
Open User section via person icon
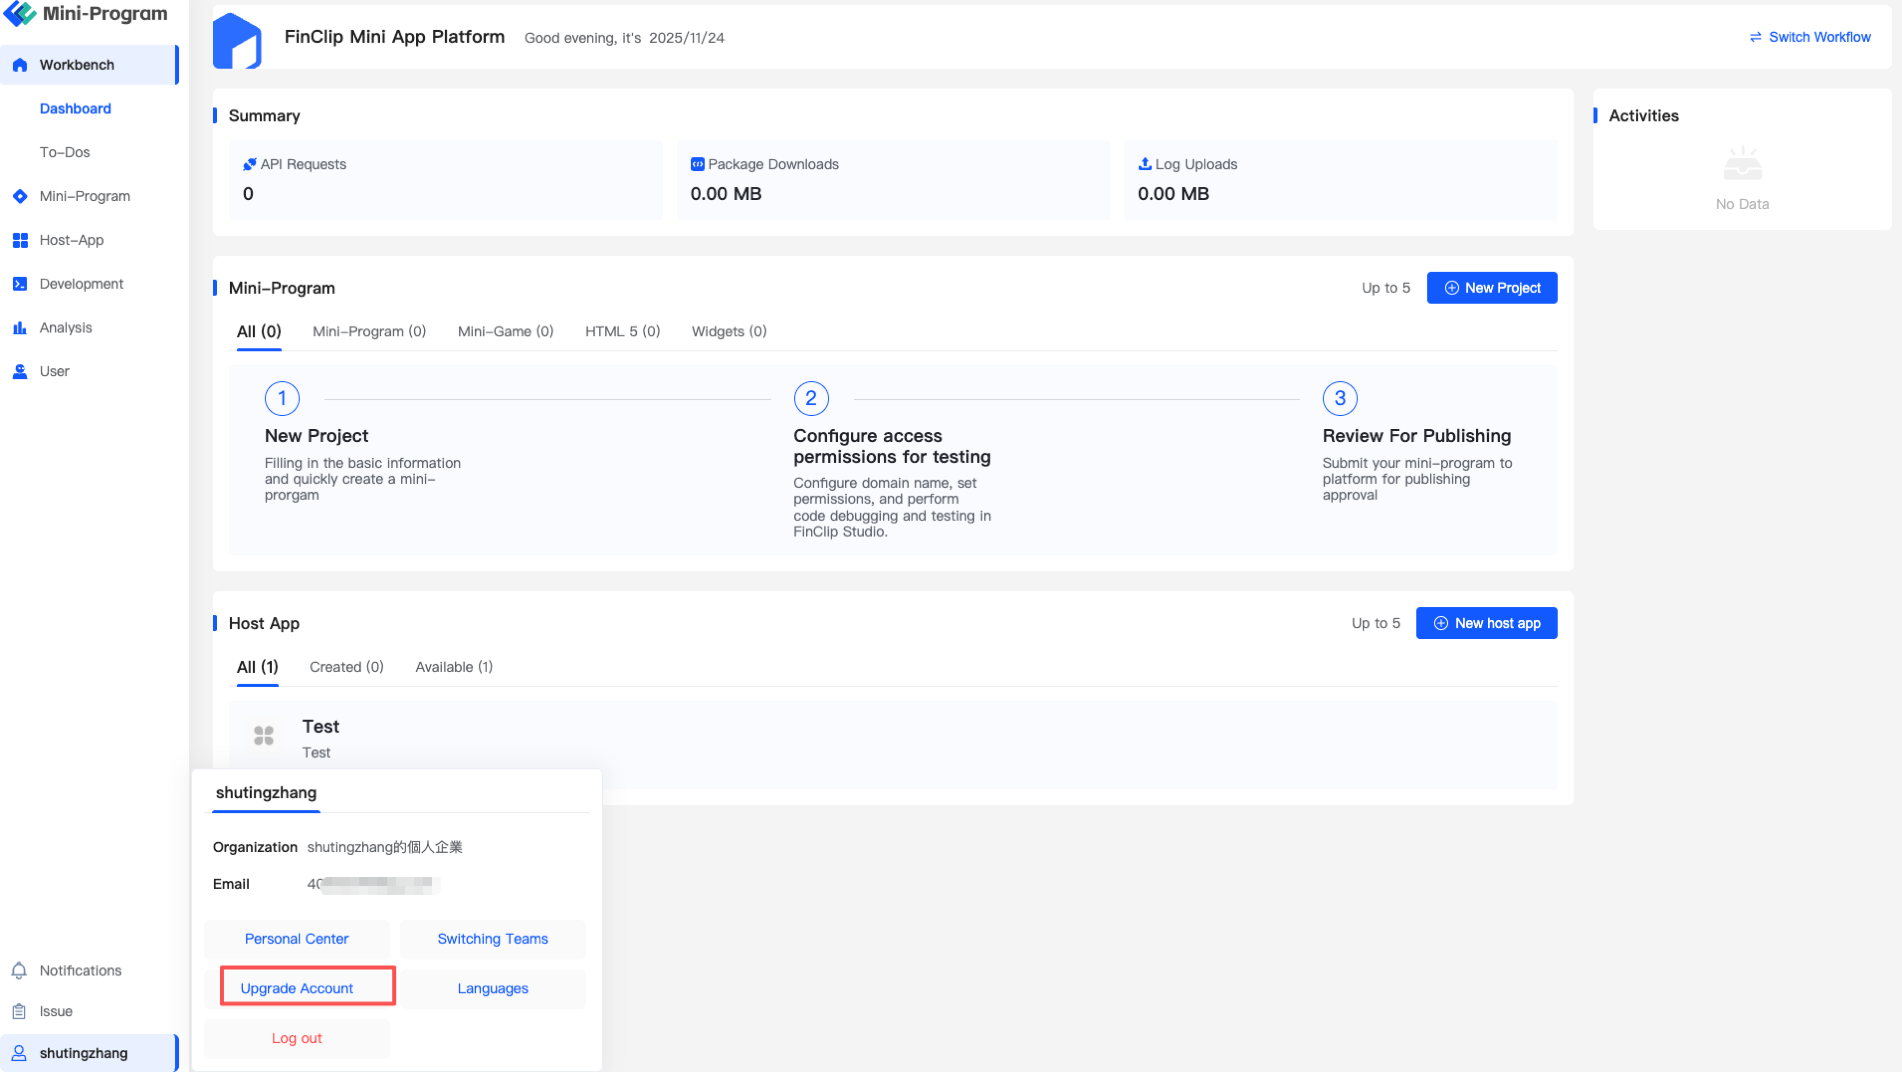[20, 371]
